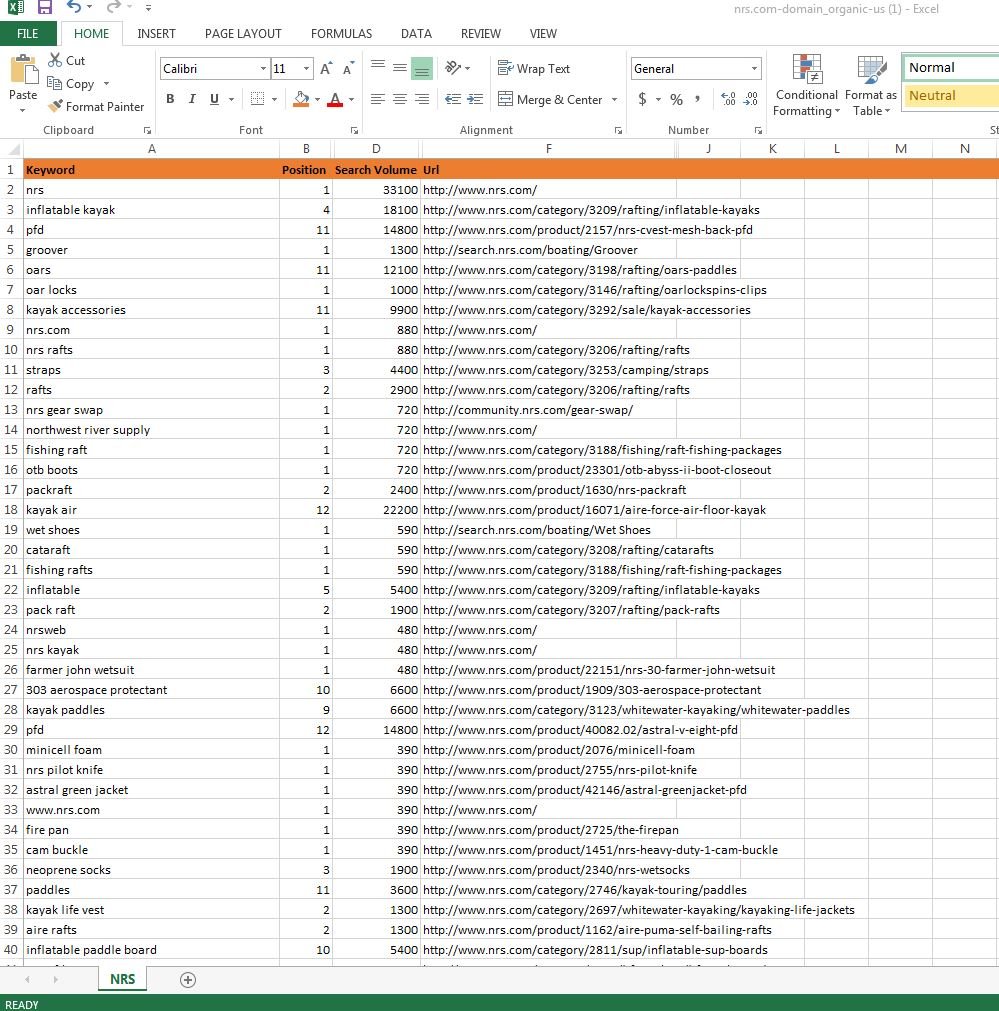Decrease decimal places
Viewport: 999px width, 1011px height.
click(751, 99)
